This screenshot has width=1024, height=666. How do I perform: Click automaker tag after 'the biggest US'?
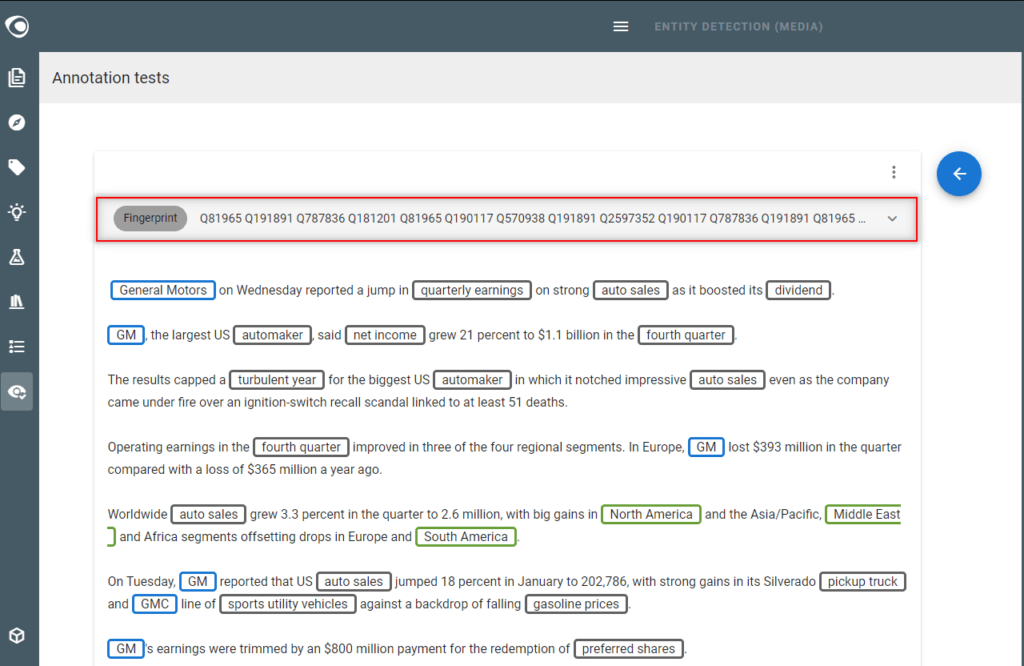(x=472, y=380)
